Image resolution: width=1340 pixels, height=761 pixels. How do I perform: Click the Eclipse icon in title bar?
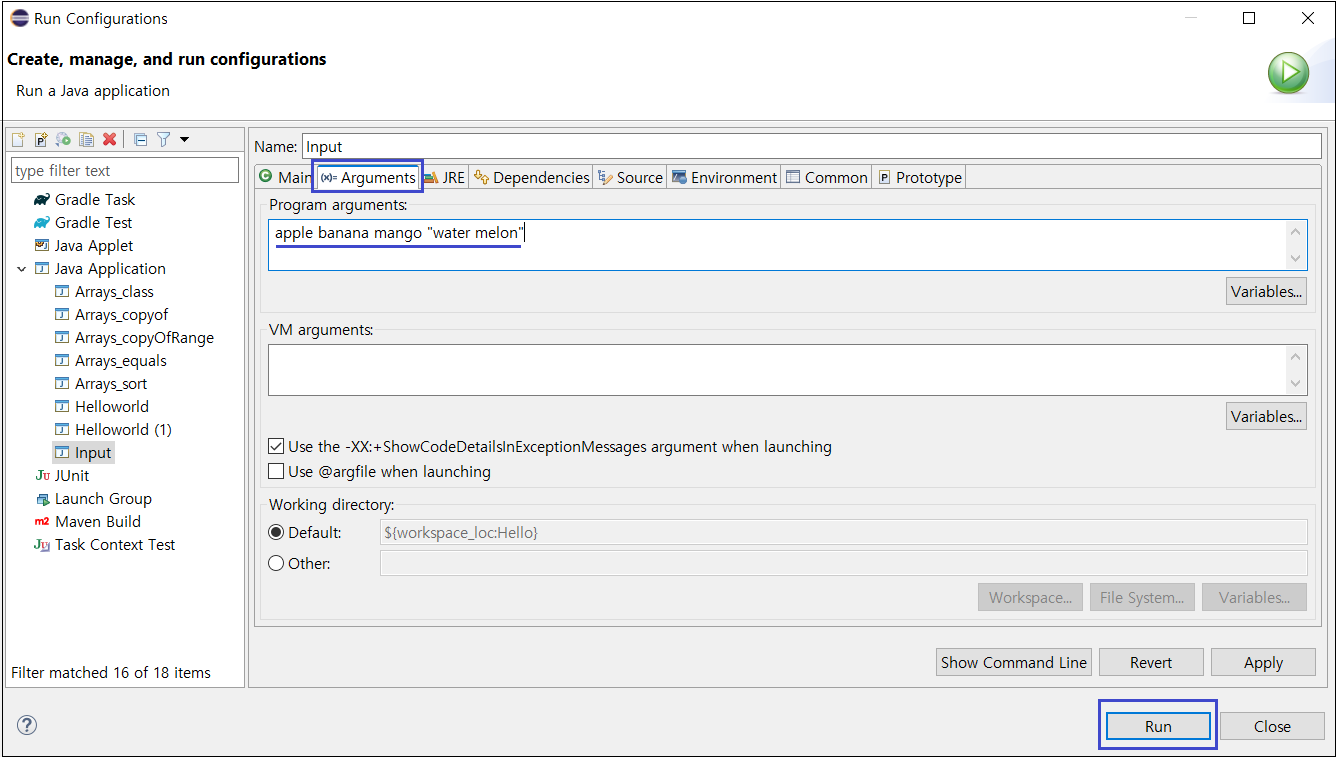pyautogui.click(x=19, y=18)
